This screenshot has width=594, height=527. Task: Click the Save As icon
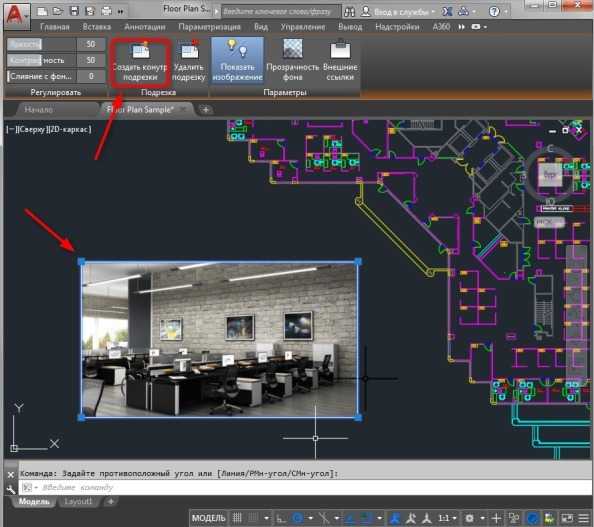point(90,11)
